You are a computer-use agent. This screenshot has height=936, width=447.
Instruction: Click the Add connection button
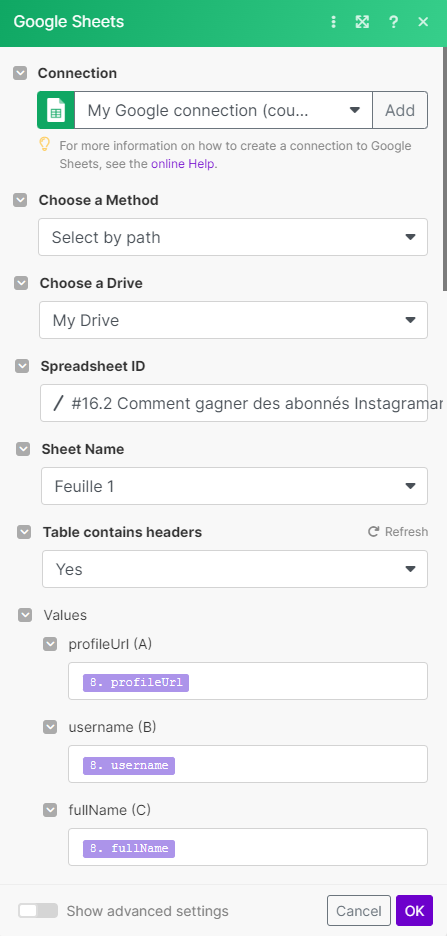point(400,110)
